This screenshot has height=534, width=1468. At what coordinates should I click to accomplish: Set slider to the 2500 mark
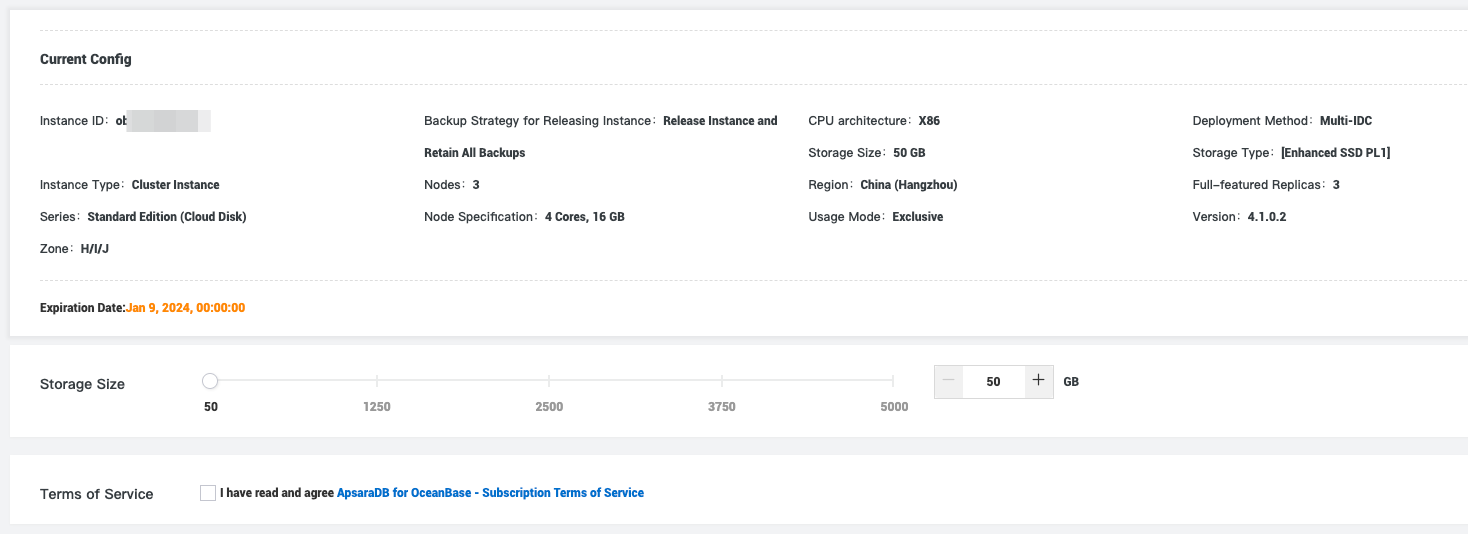(549, 381)
